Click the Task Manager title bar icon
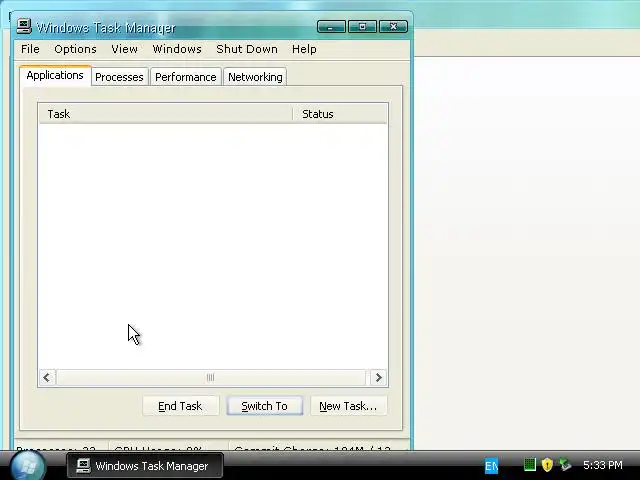This screenshot has width=640, height=480. tap(24, 27)
